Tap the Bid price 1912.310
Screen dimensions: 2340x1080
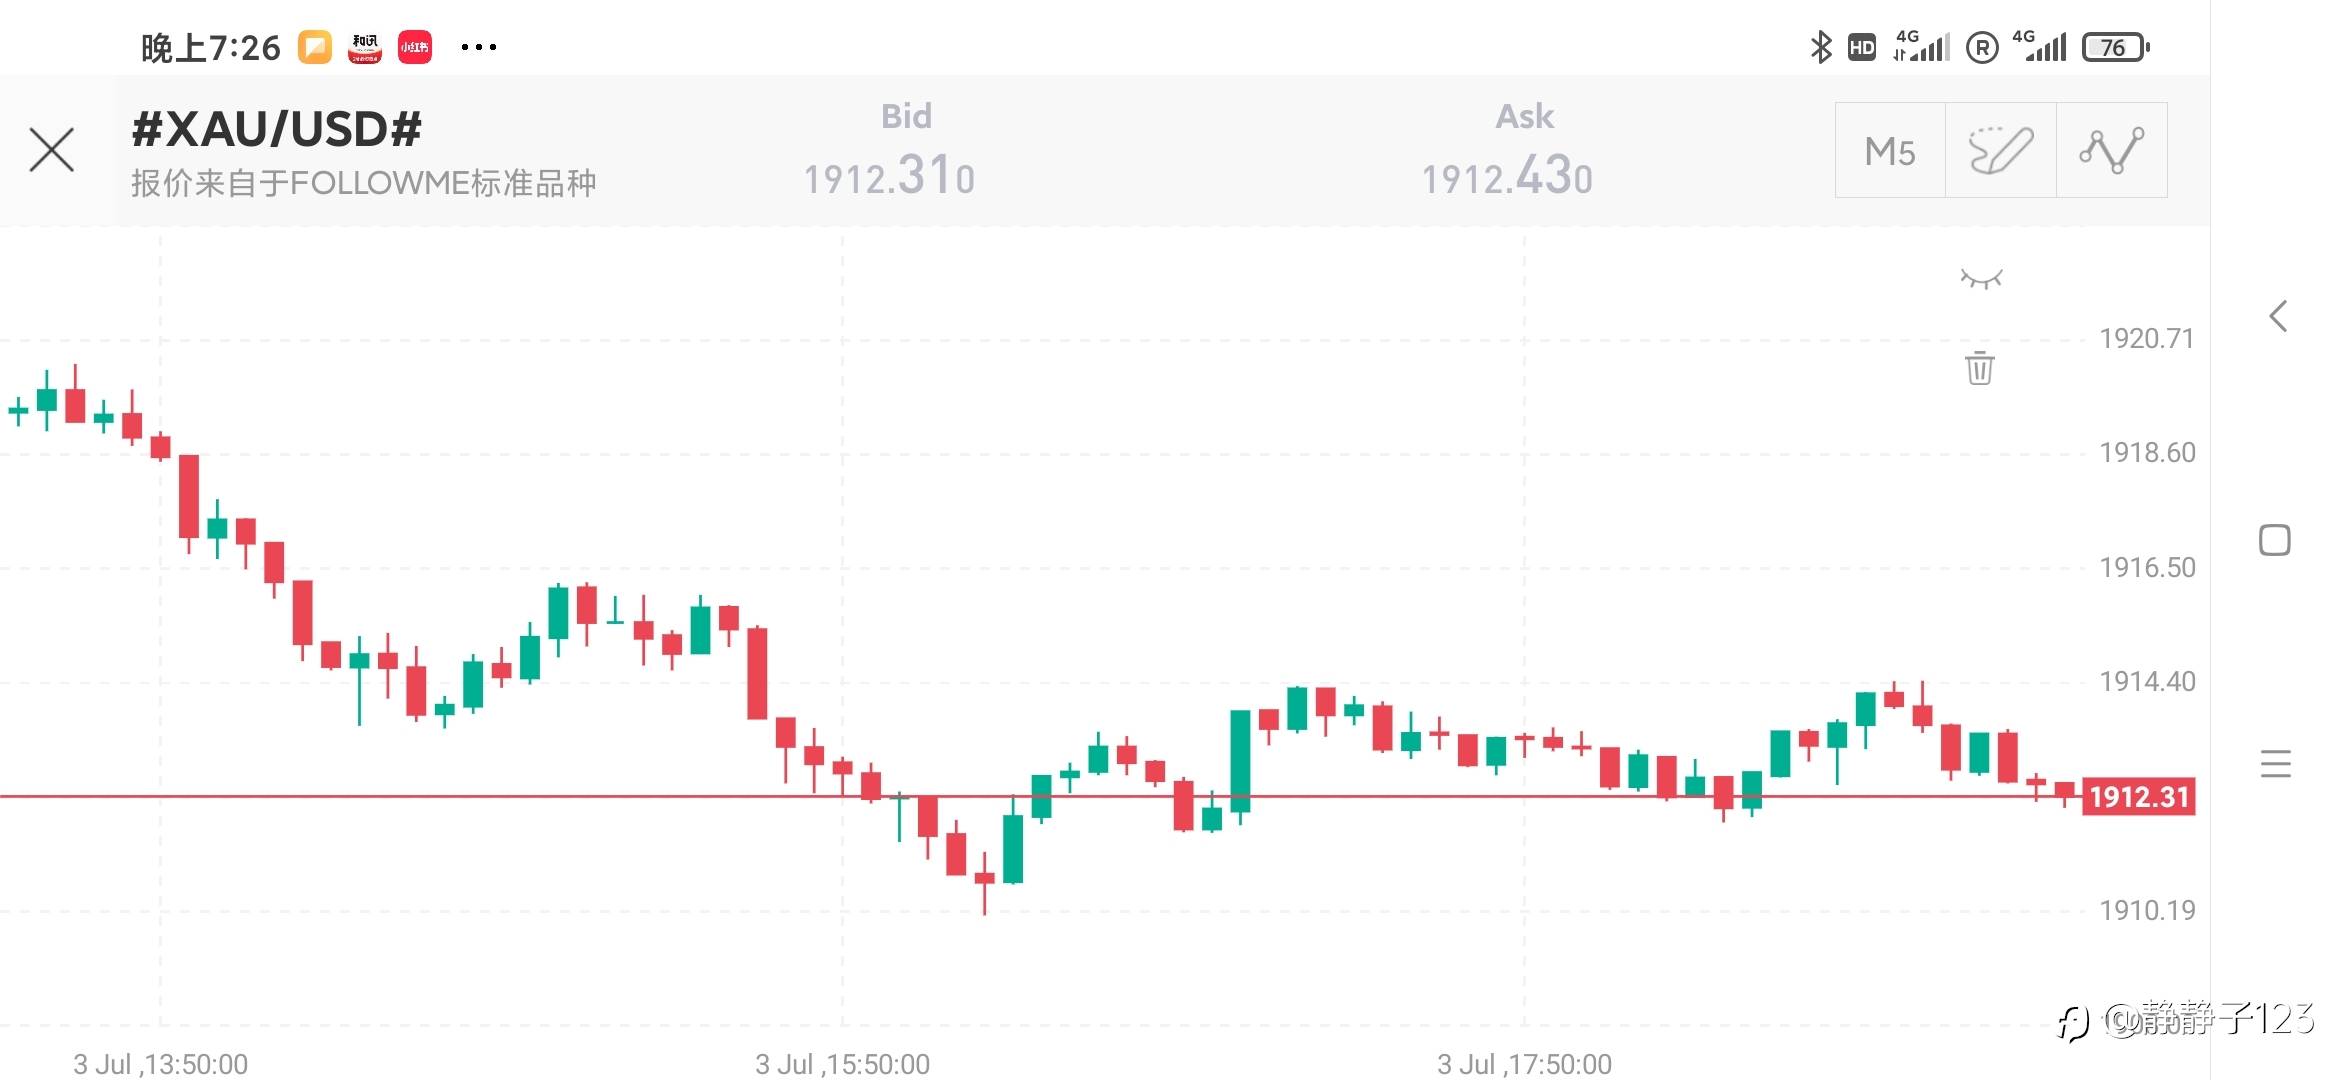click(x=889, y=177)
